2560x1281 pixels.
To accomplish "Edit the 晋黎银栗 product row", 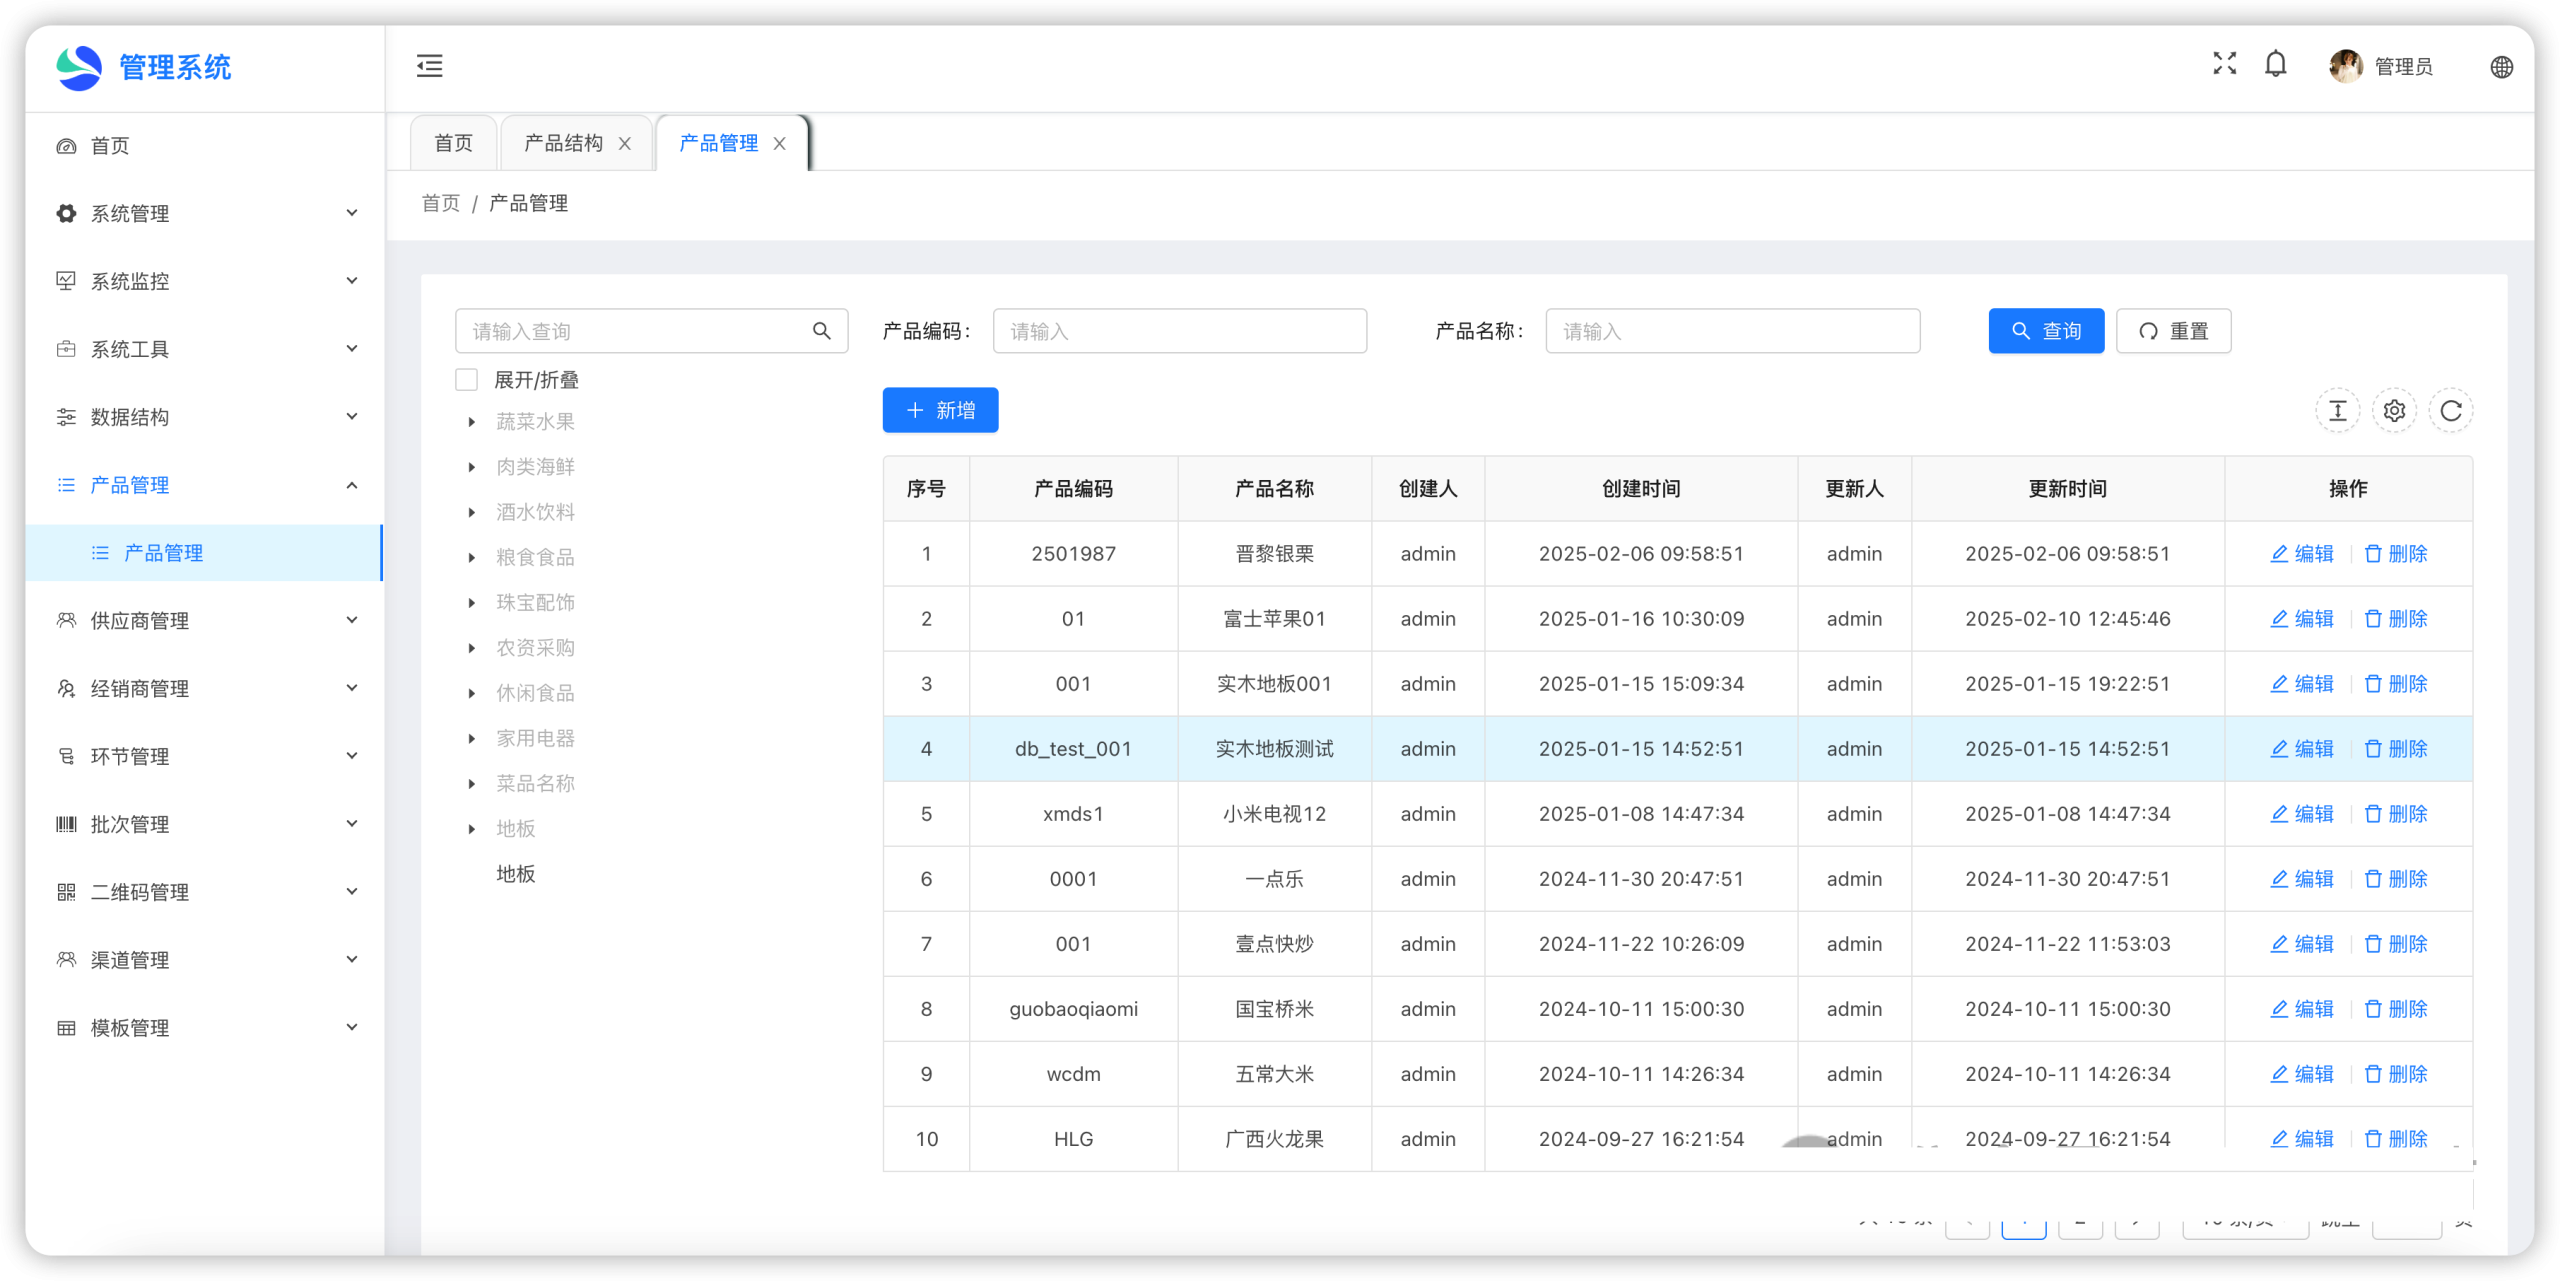I will click(2301, 554).
